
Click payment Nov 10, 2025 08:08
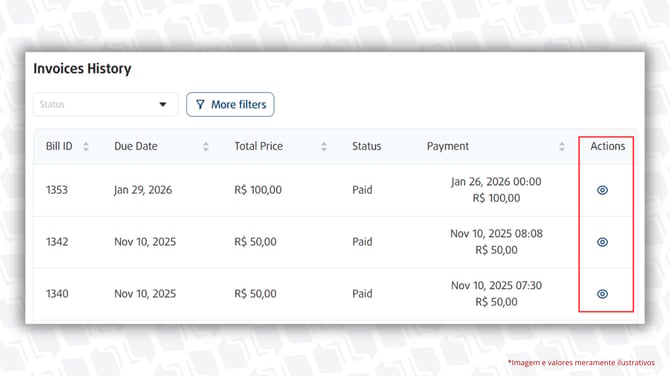pos(497,234)
